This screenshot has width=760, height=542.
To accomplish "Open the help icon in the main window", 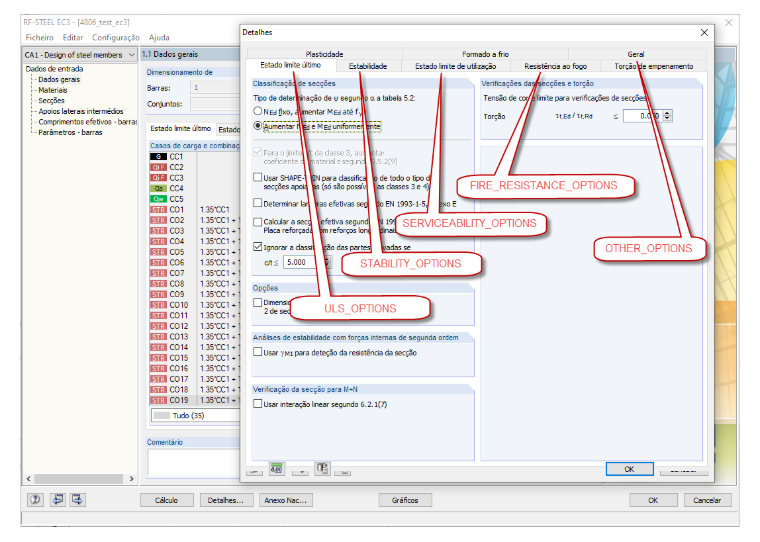I will pos(35,499).
